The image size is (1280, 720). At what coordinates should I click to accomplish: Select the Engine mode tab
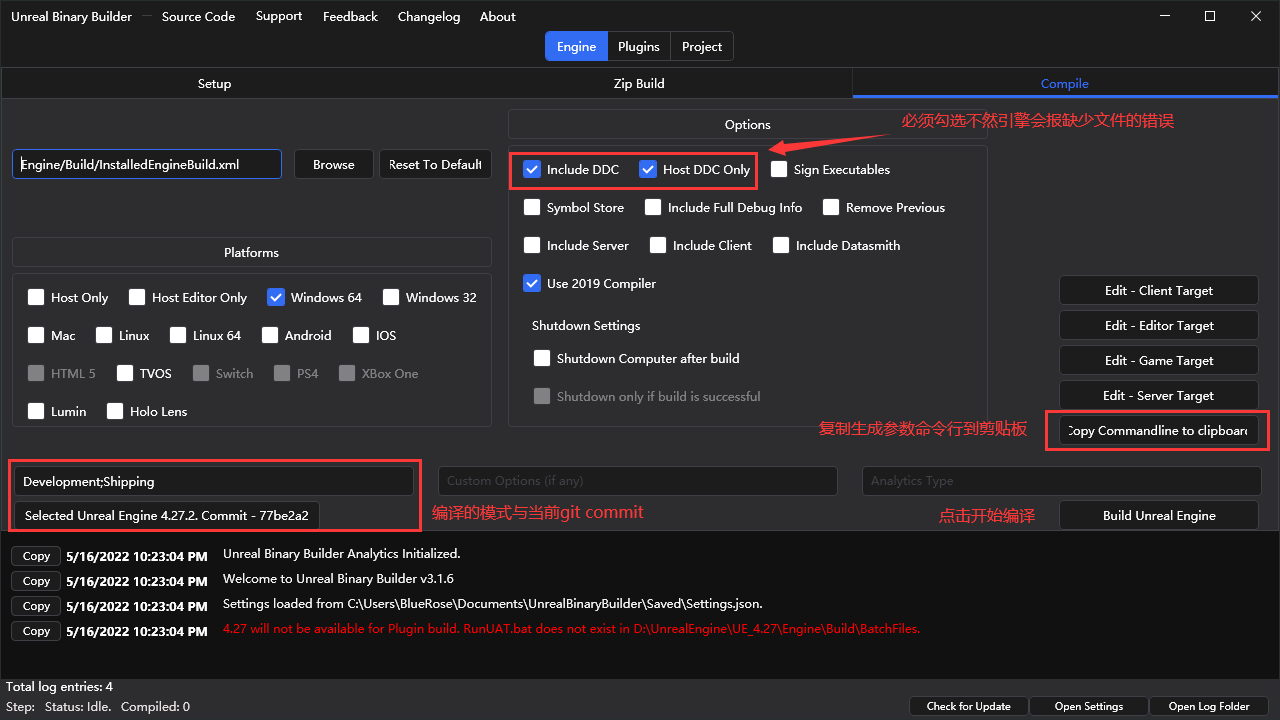(x=576, y=47)
